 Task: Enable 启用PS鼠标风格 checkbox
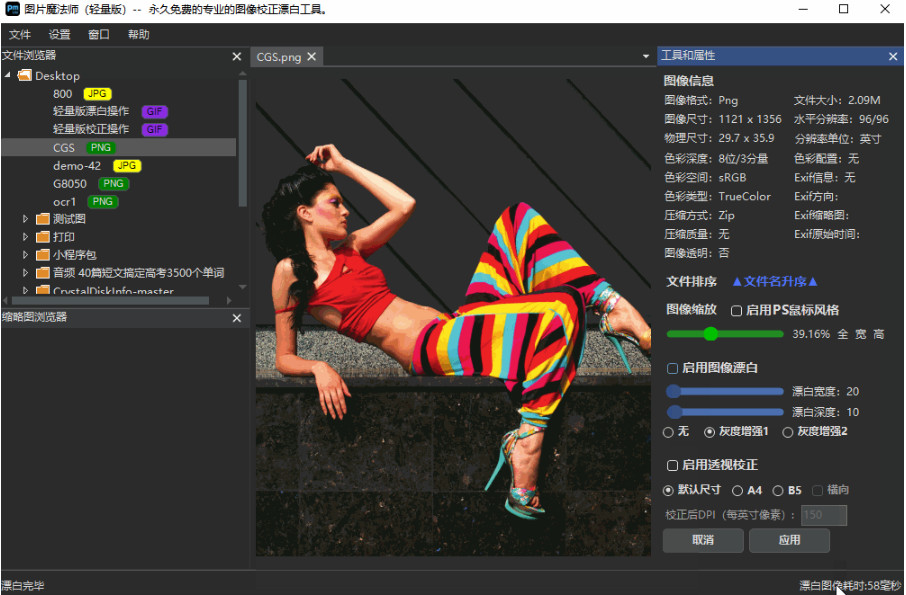(x=736, y=311)
